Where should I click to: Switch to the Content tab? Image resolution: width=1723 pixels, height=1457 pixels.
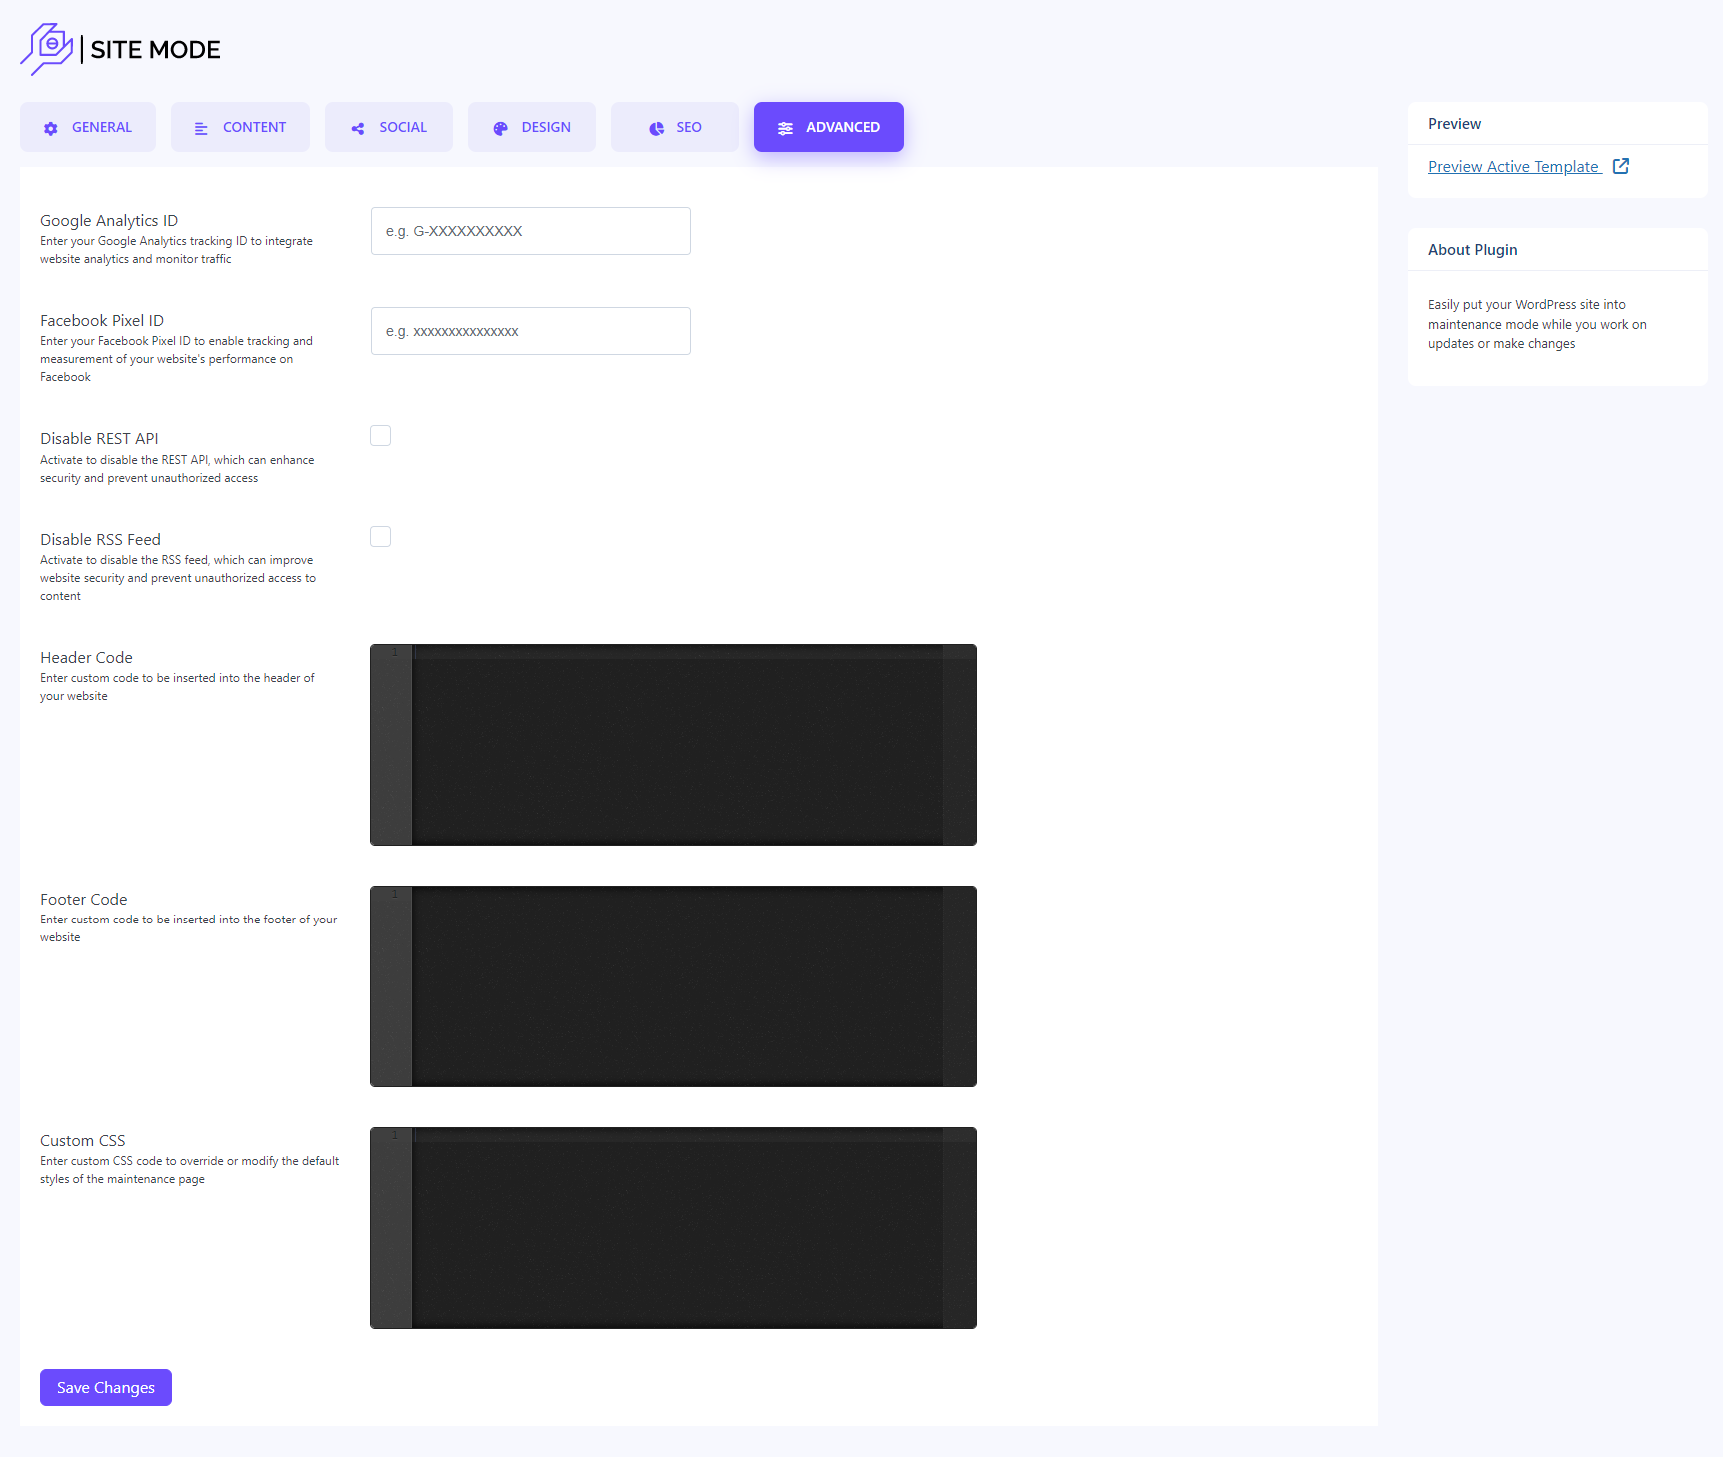point(240,127)
